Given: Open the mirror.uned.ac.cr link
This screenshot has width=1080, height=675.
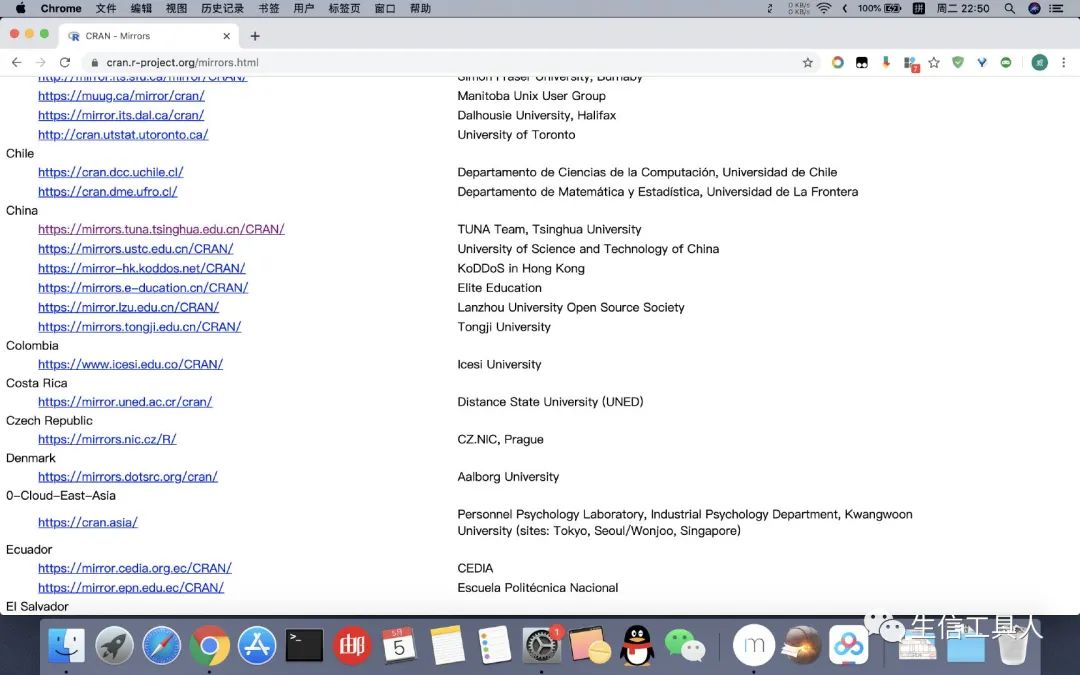Looking at the screenshot, I should point(125,402).
